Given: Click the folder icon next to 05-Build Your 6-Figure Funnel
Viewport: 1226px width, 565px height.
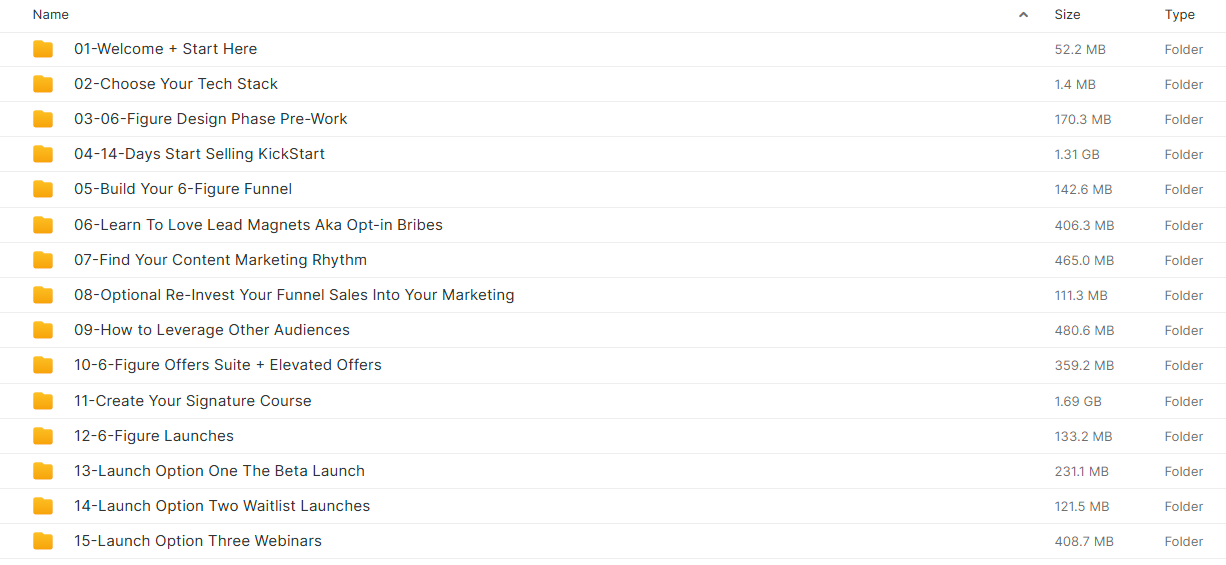Looking at the screenshot, I should (43, 189).
